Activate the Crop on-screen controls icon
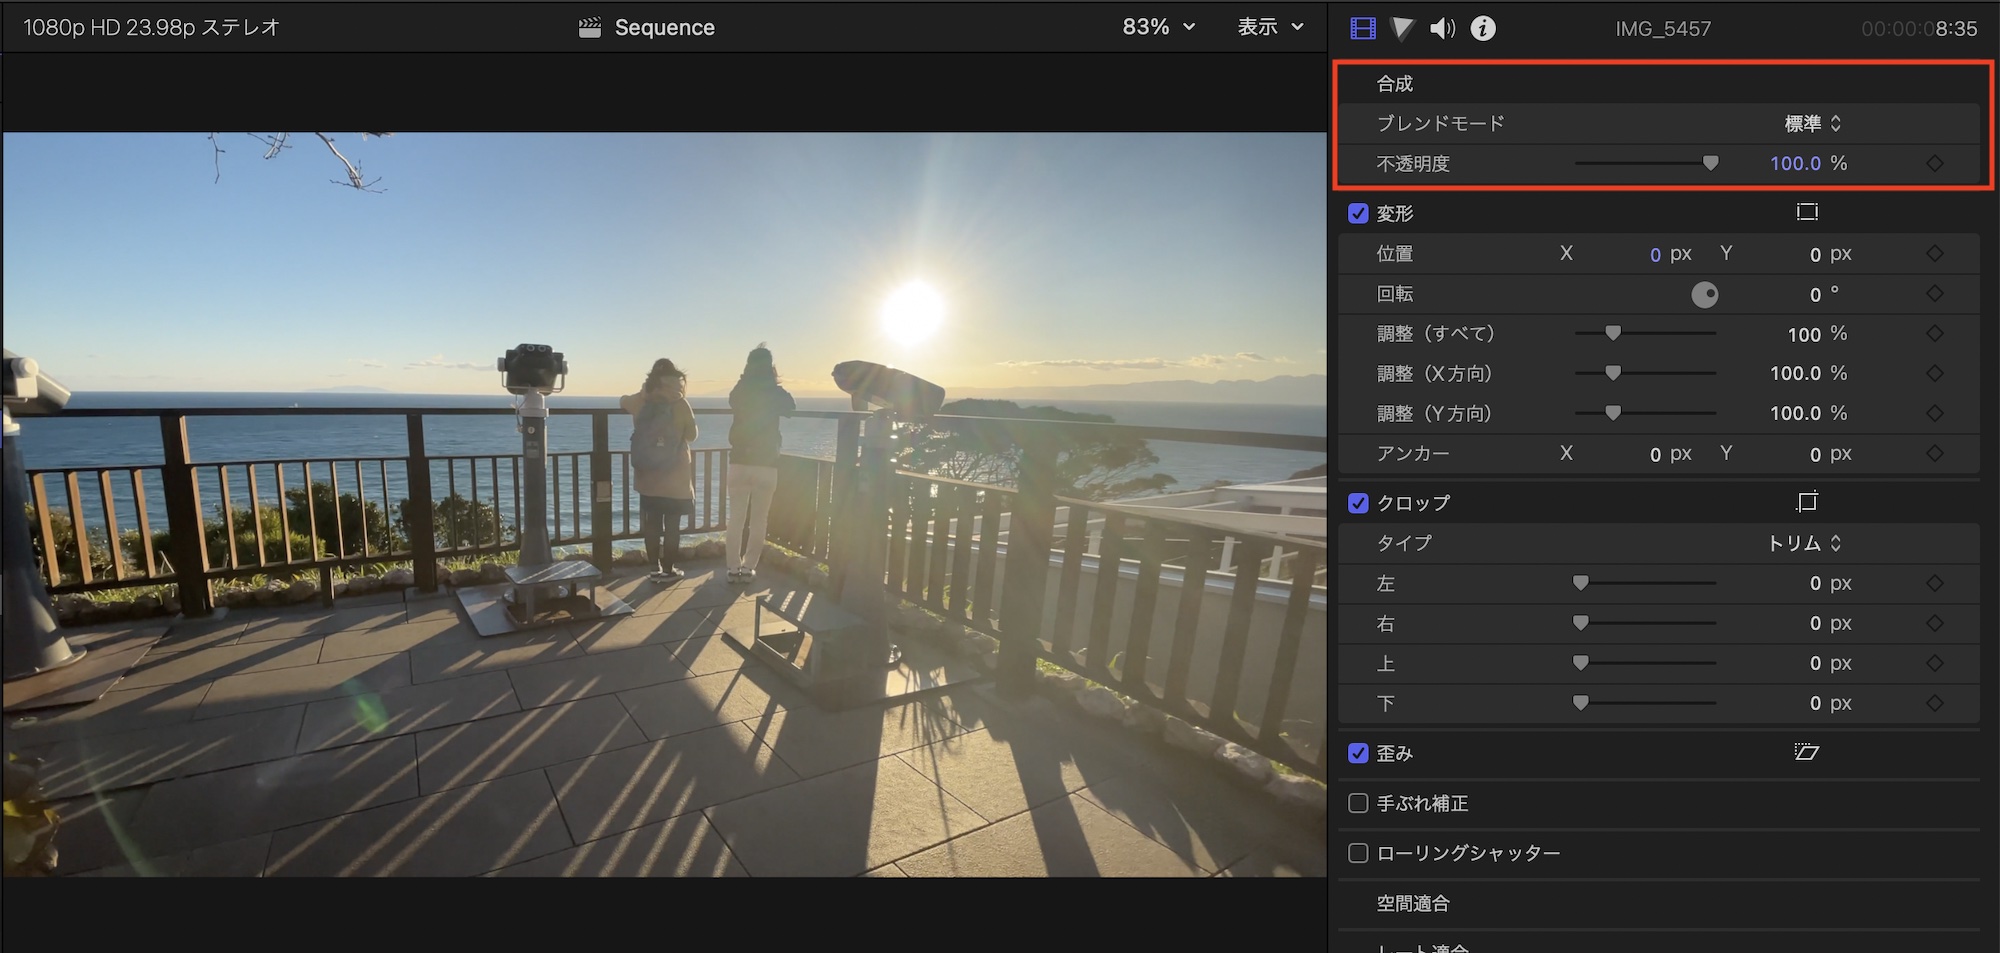This screenshot has width=2000, height=953. tap(1807, 502)
